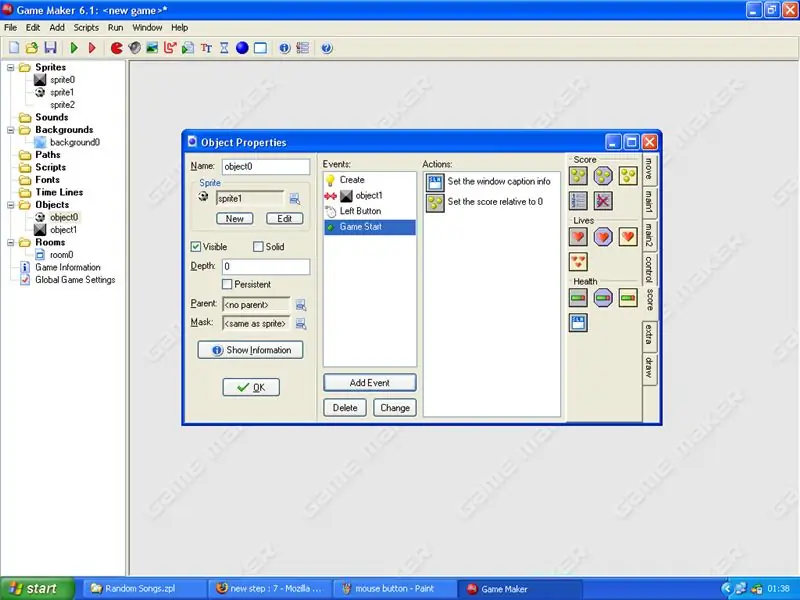Screen dimensions: 800x600
Task: Switch to the main1 actions tab
Action: coord(649,201)
